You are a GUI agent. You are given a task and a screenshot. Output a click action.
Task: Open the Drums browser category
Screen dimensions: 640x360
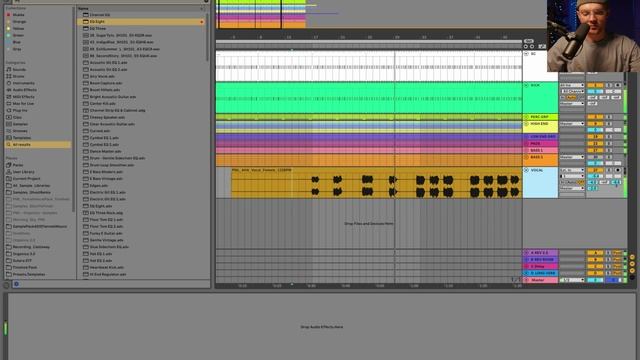pos(19,76)
